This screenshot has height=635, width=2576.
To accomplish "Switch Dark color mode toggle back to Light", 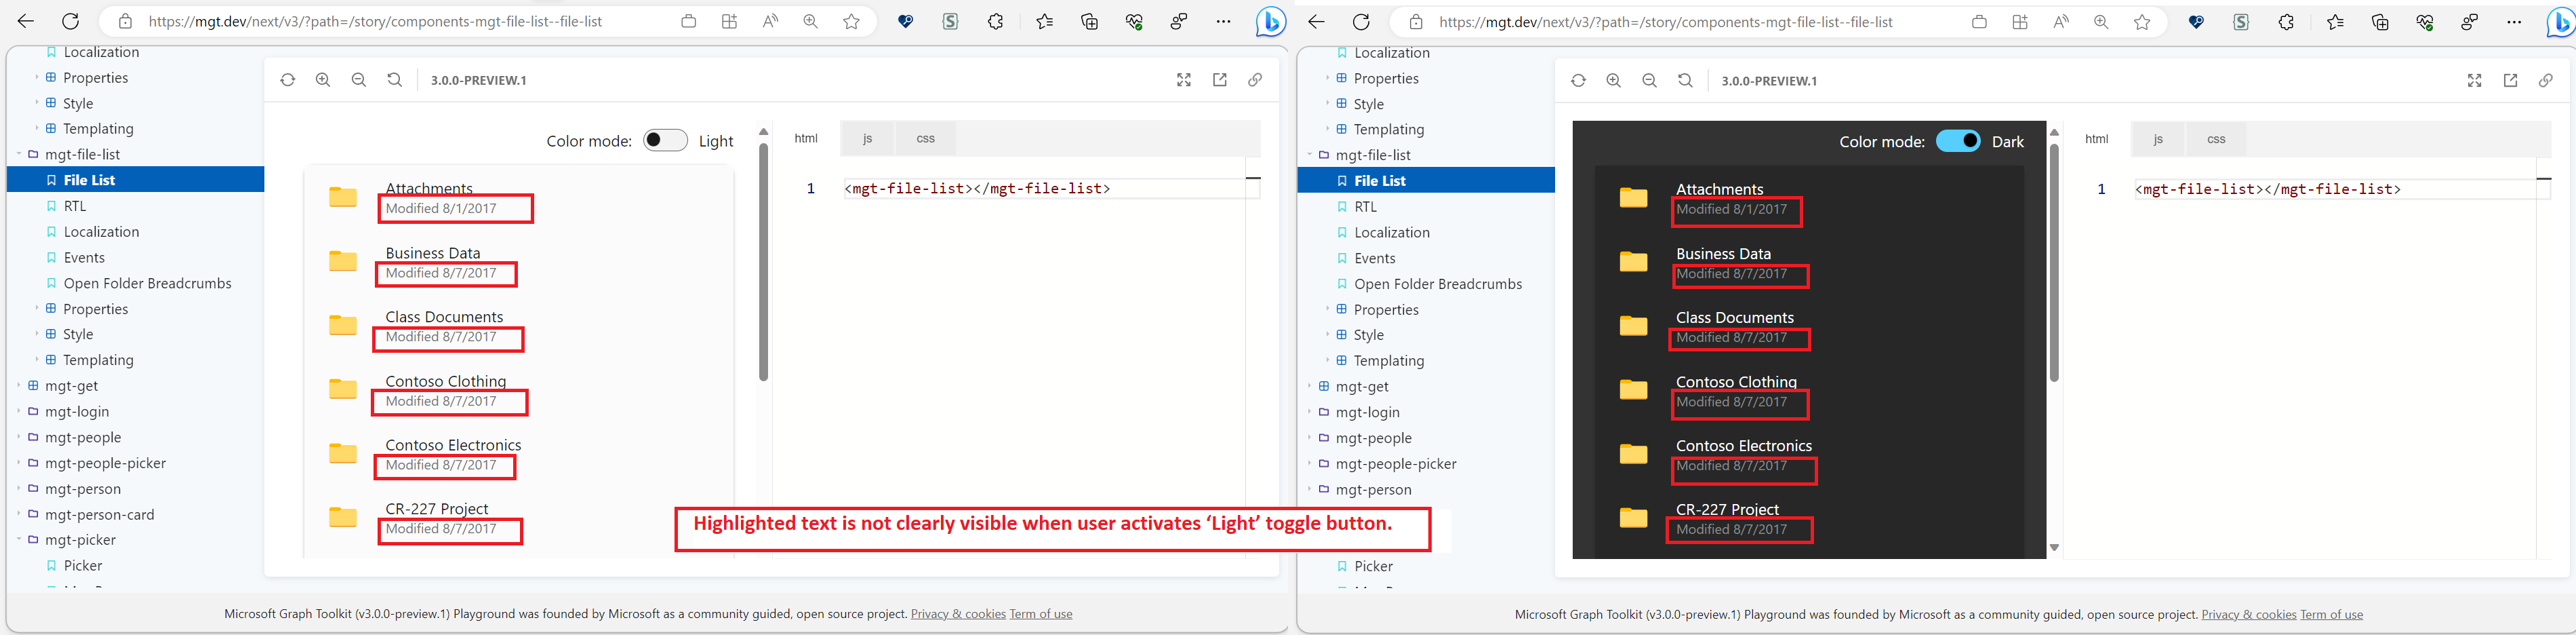I will pyautogui.click(x=1958, y=141).
